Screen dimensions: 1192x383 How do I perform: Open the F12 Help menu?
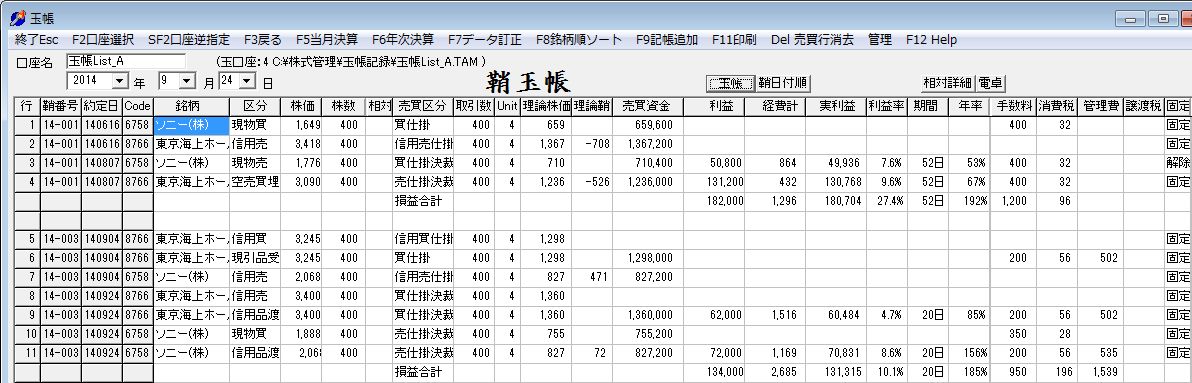[931, 40]
